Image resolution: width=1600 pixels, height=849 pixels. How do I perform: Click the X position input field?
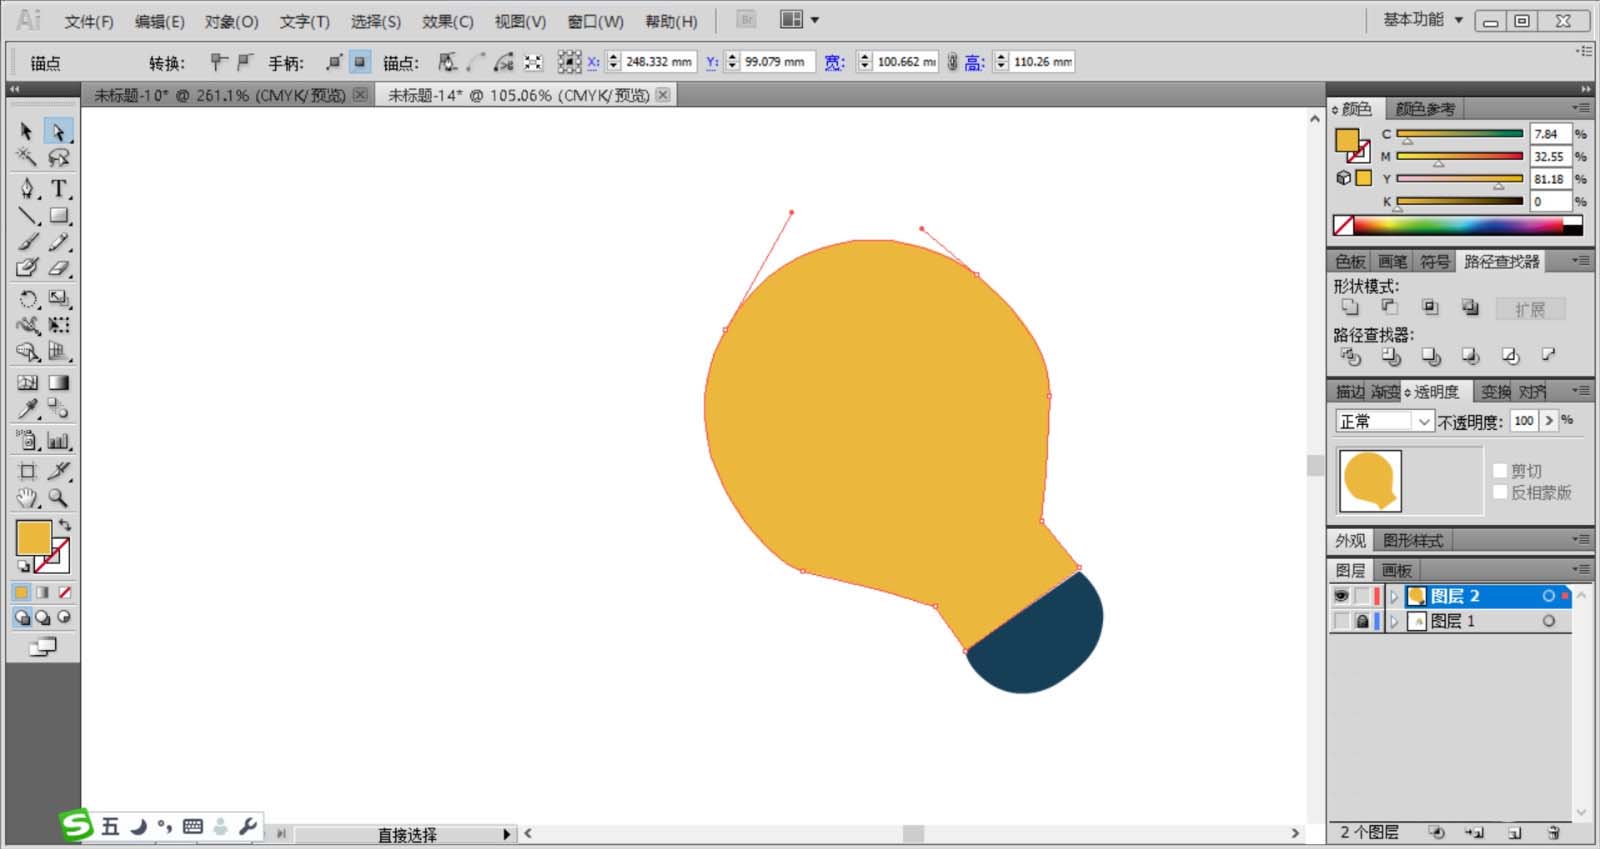tap(658, 62)
